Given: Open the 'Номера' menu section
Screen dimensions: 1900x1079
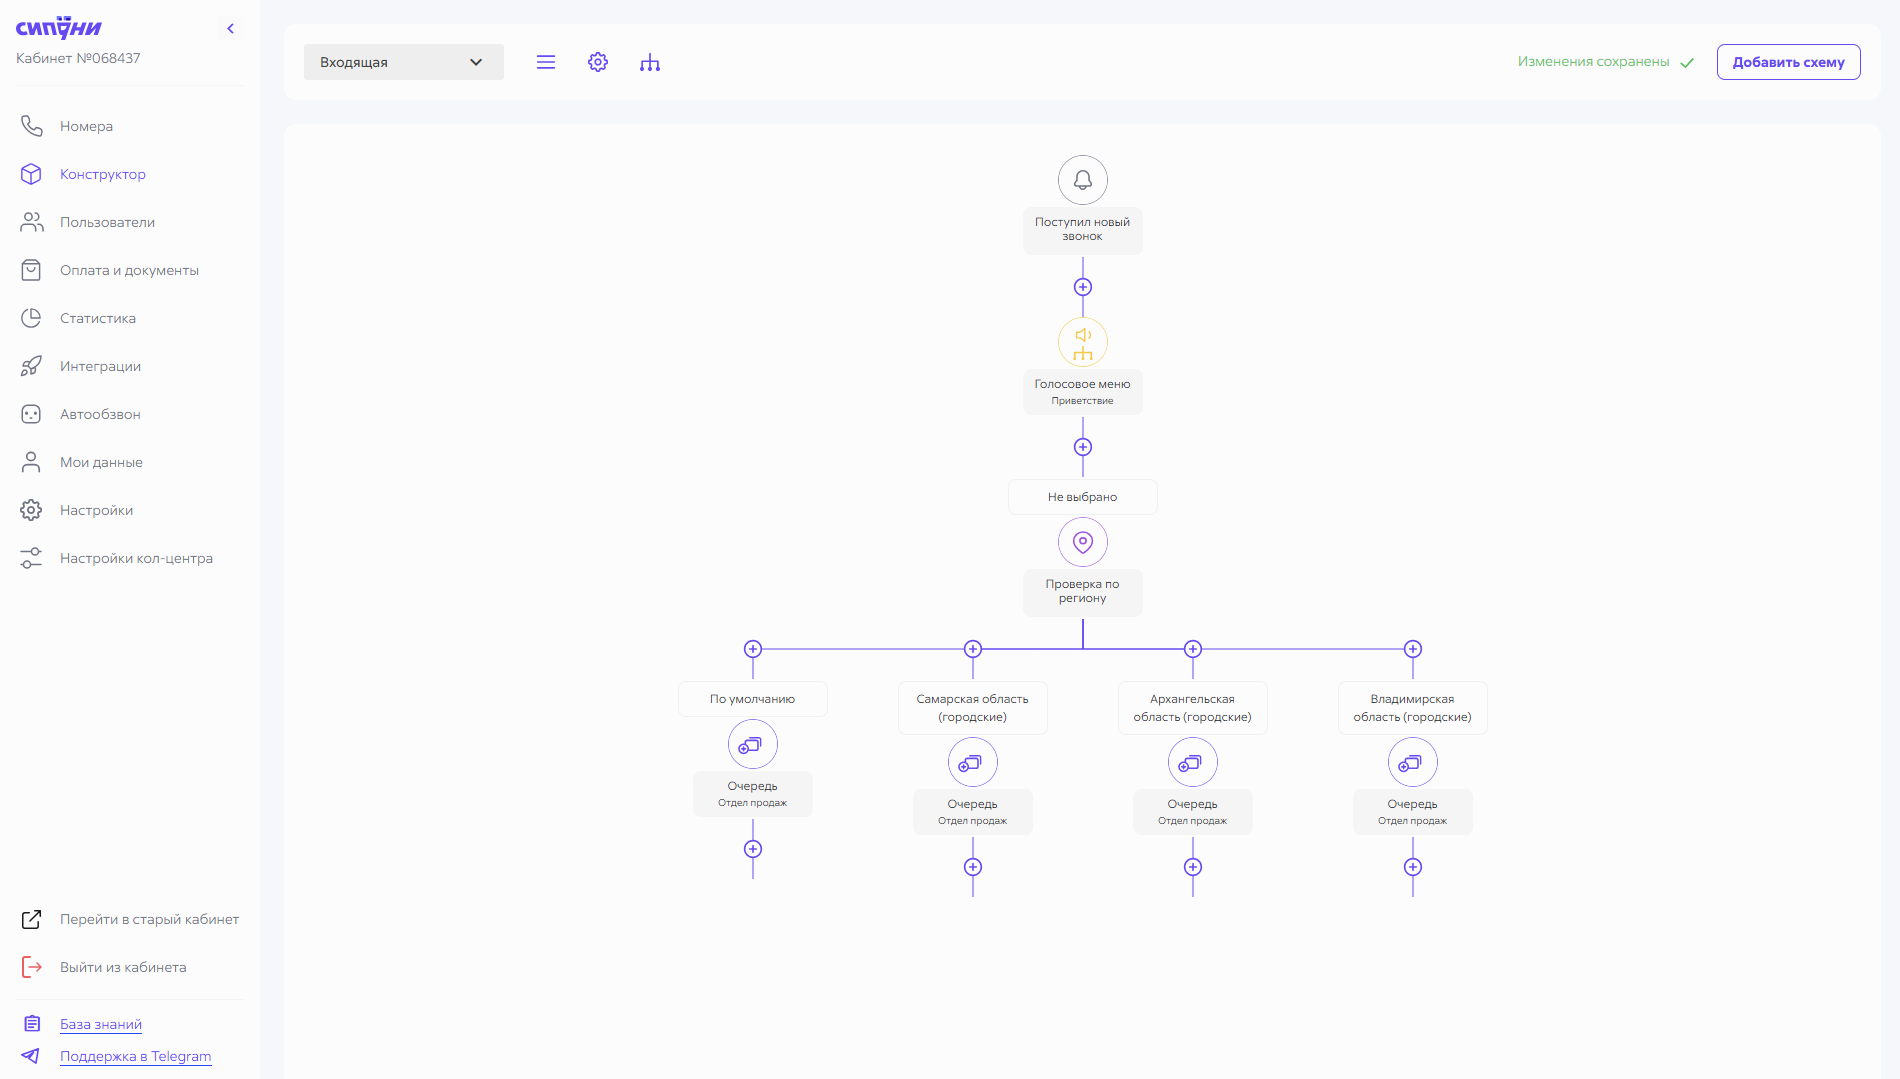Looking at the screenshot, I should (x=86, y=126).
